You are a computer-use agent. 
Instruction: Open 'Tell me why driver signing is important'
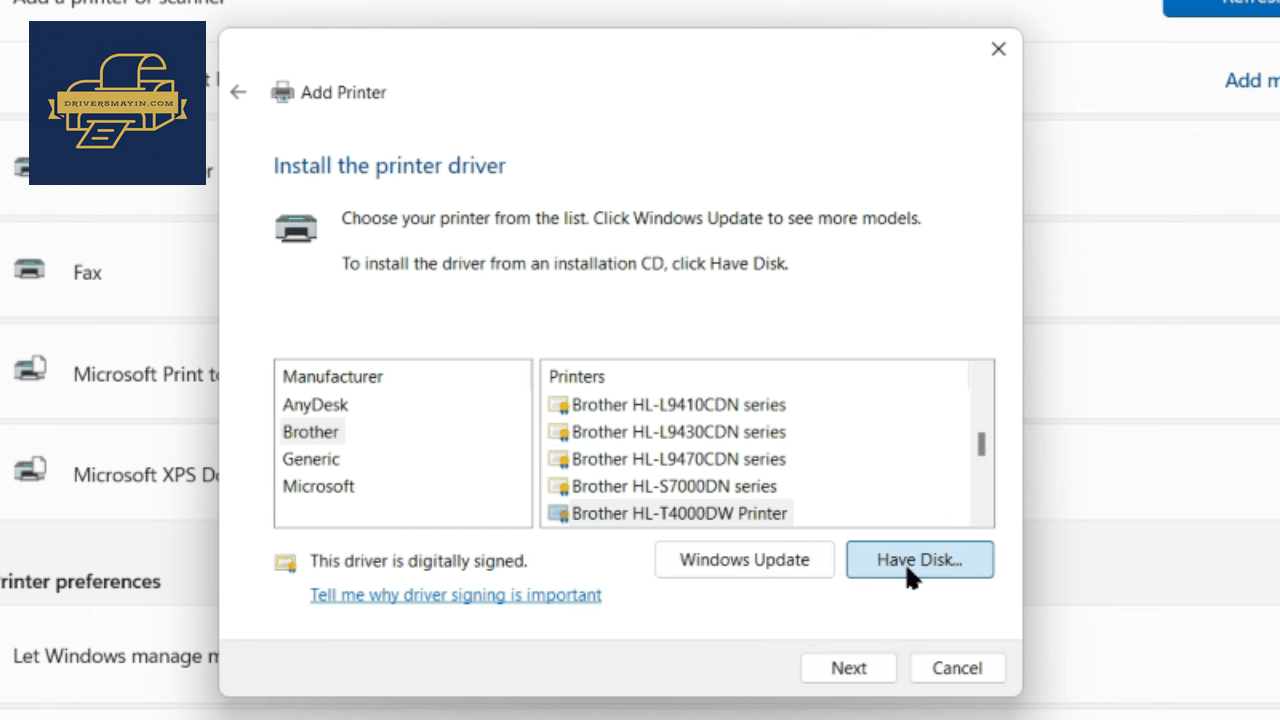456,595
